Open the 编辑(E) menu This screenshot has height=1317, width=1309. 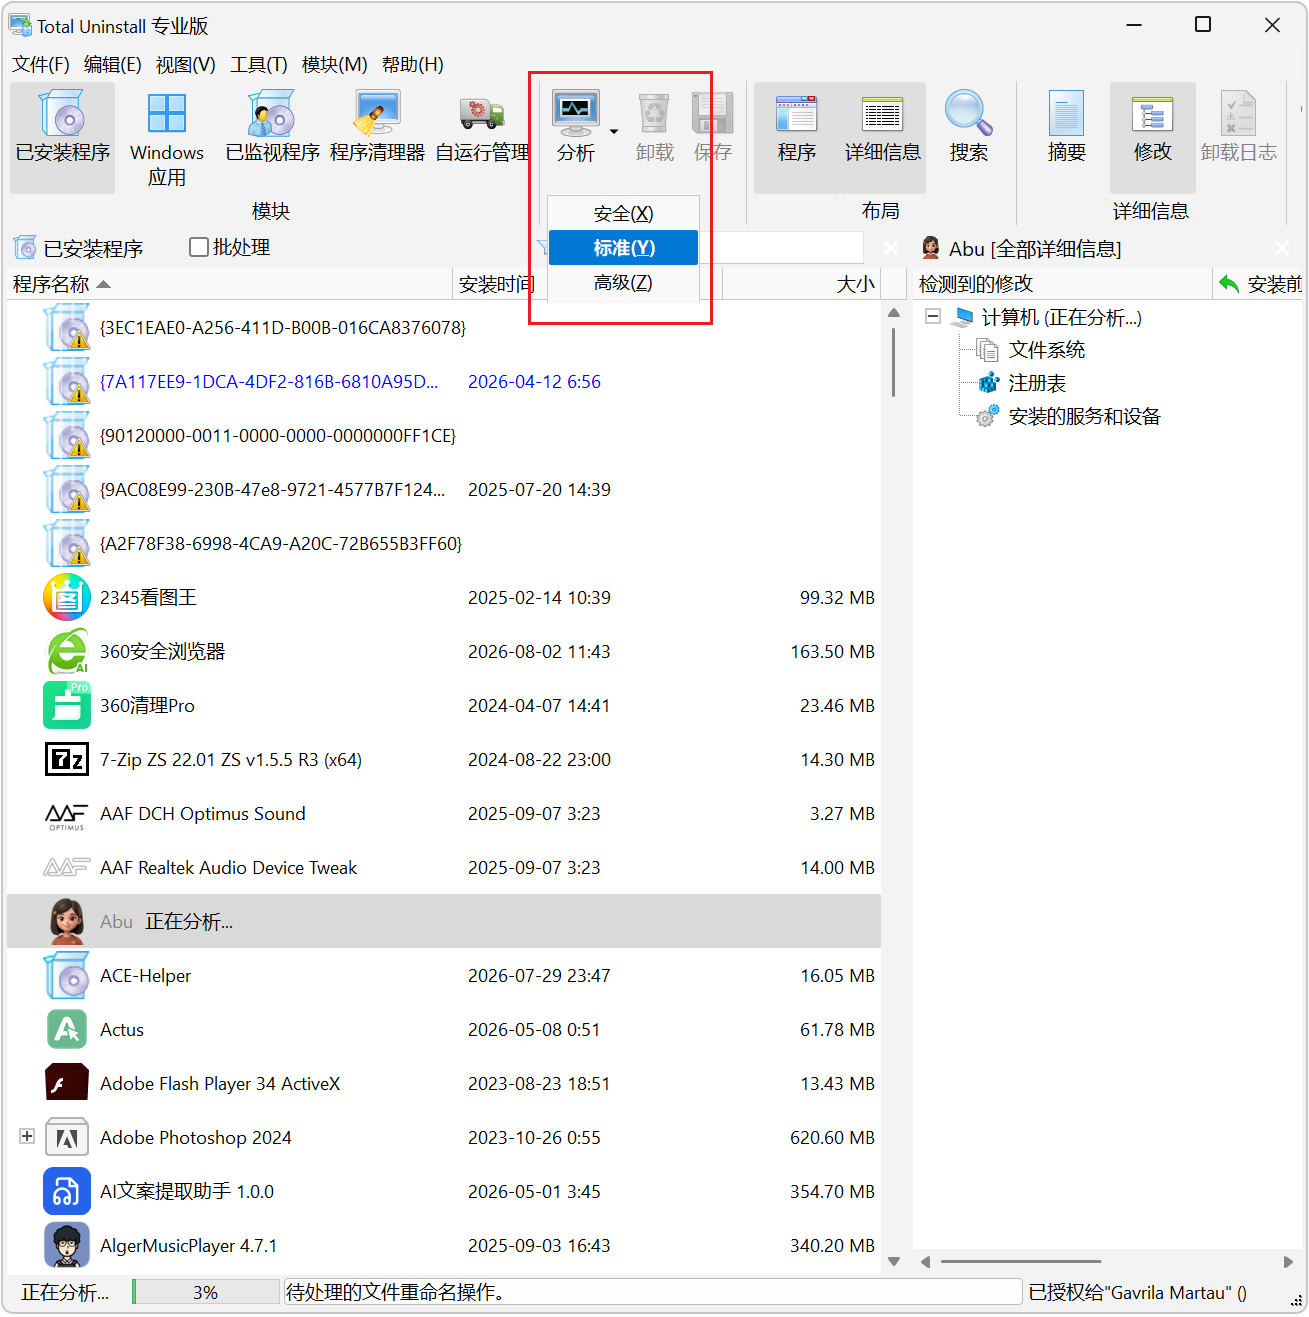113,64
